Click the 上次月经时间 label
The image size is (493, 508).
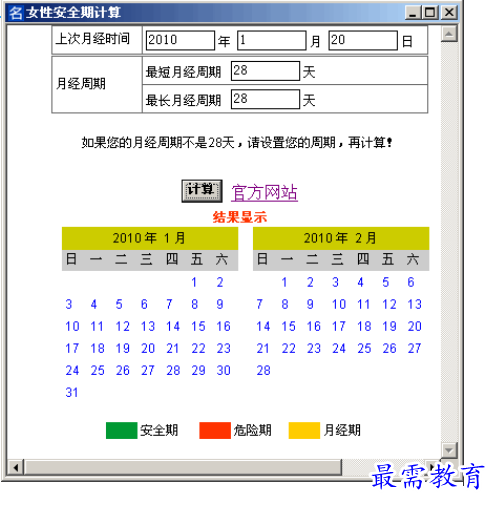92,39
